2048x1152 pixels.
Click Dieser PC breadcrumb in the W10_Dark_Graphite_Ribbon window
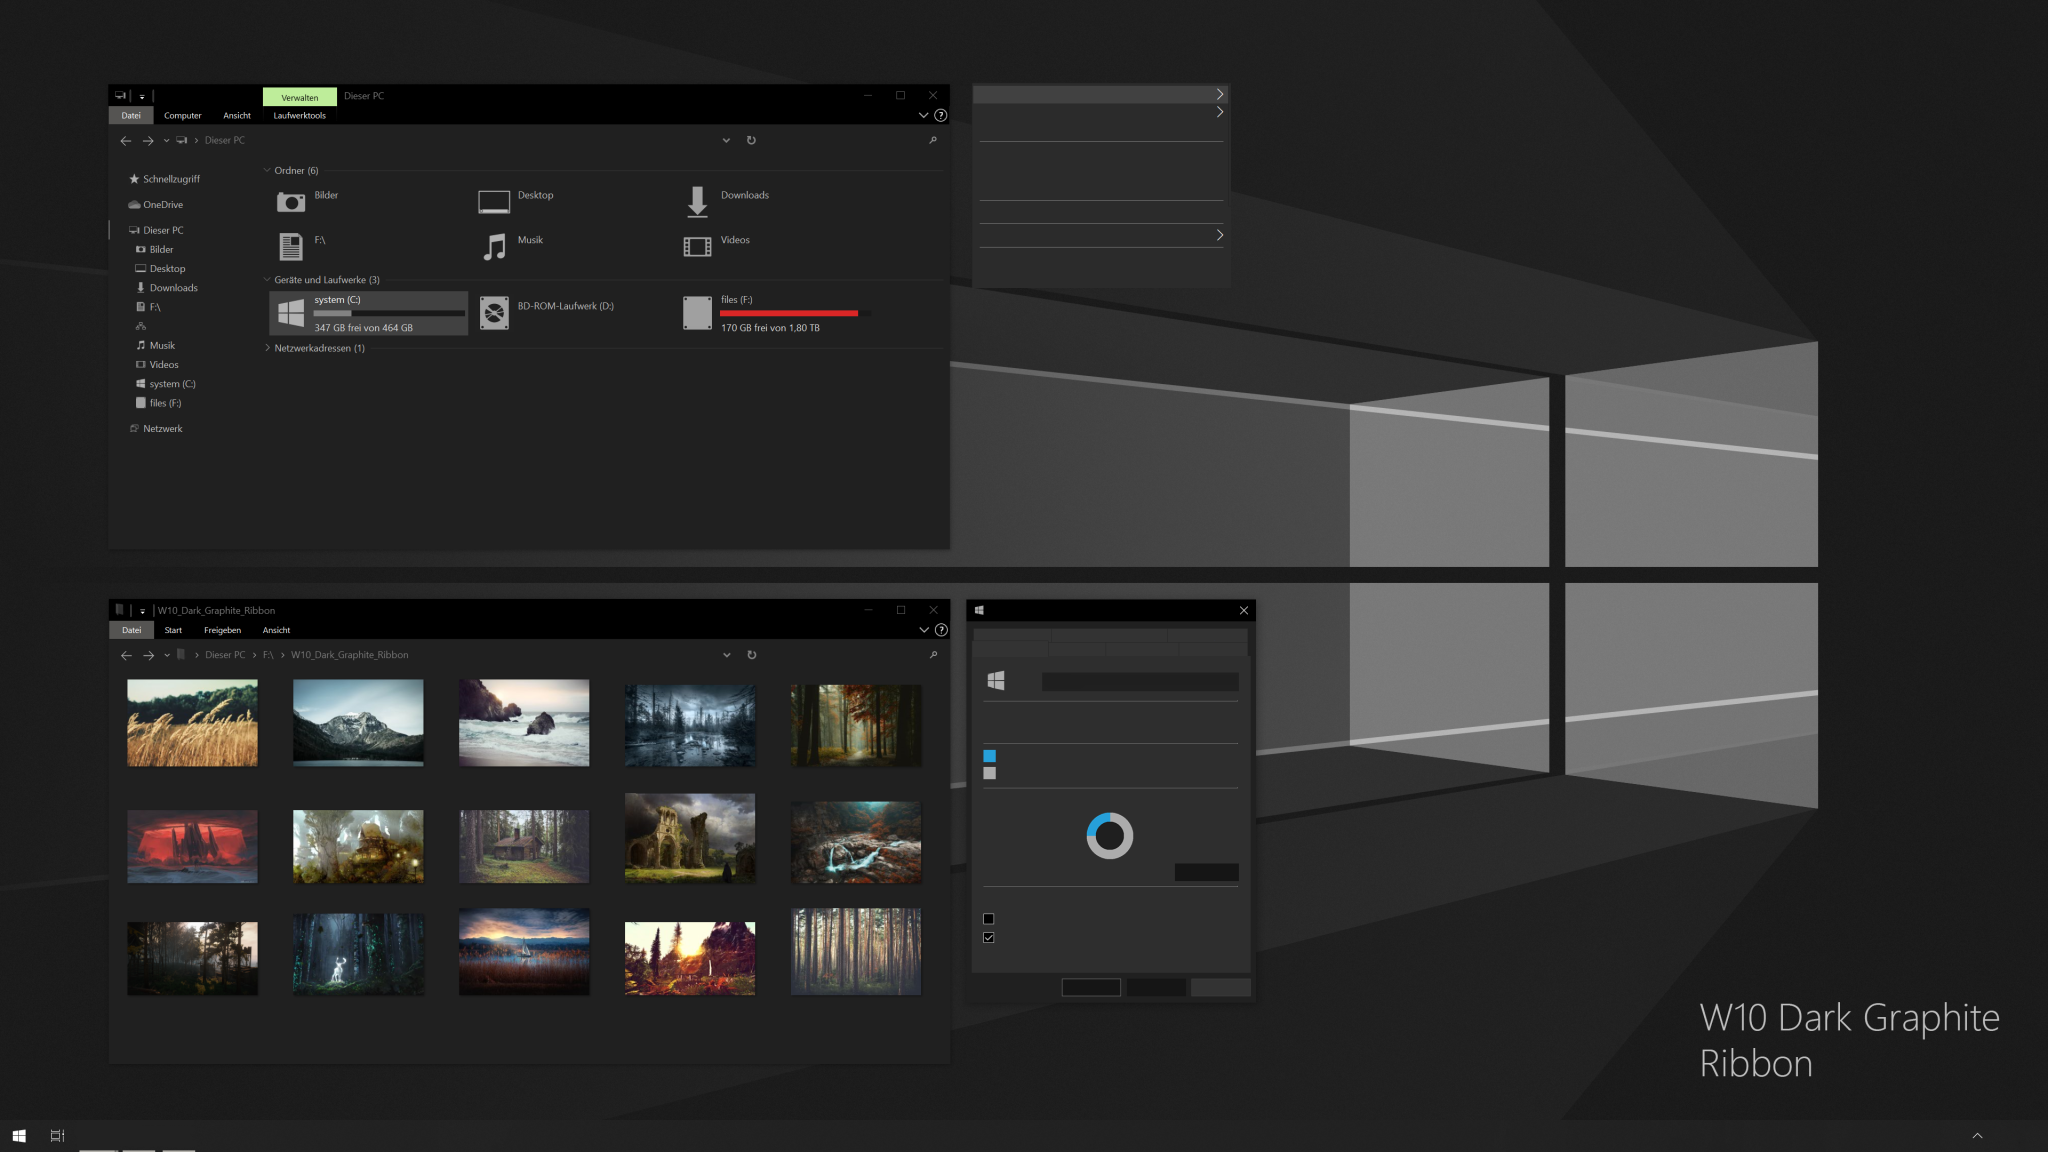(x=225, y=655)
